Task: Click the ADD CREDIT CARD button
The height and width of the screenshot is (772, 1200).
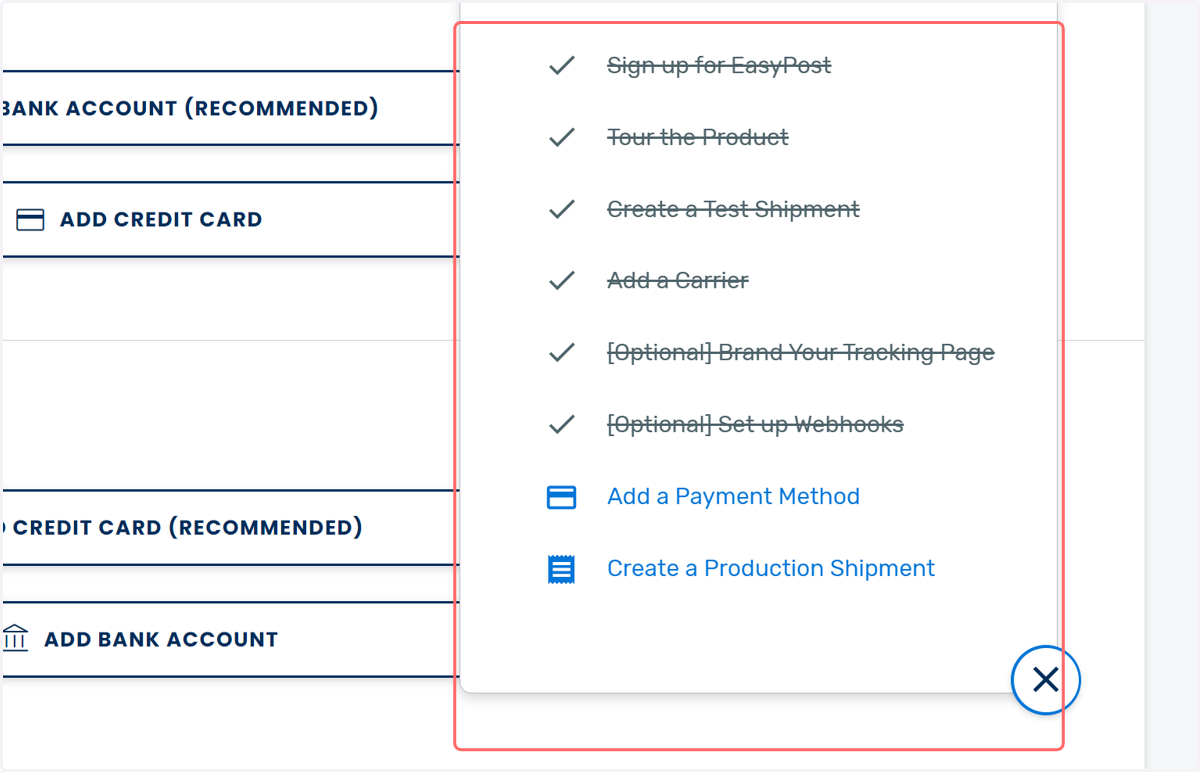Action: click(230, 220)
